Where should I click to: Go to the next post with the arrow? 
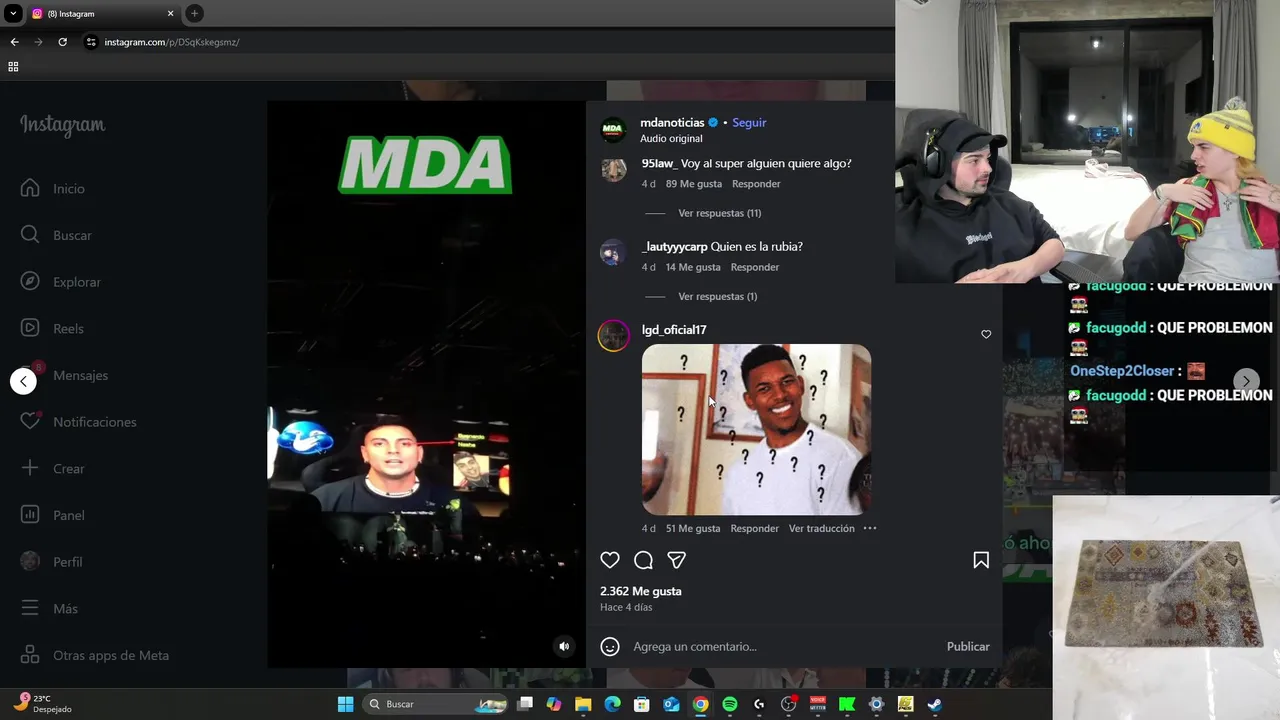click(1246, 381)
